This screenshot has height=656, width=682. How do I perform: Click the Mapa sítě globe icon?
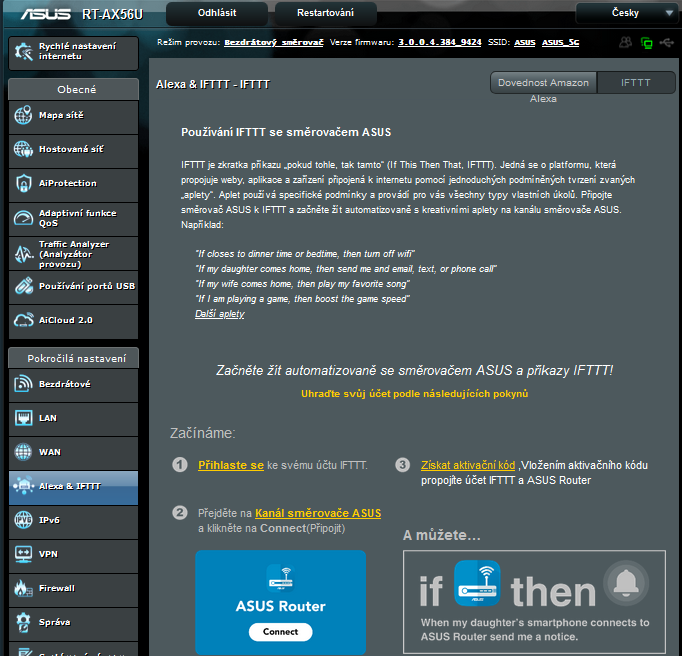tap(24, 116)
